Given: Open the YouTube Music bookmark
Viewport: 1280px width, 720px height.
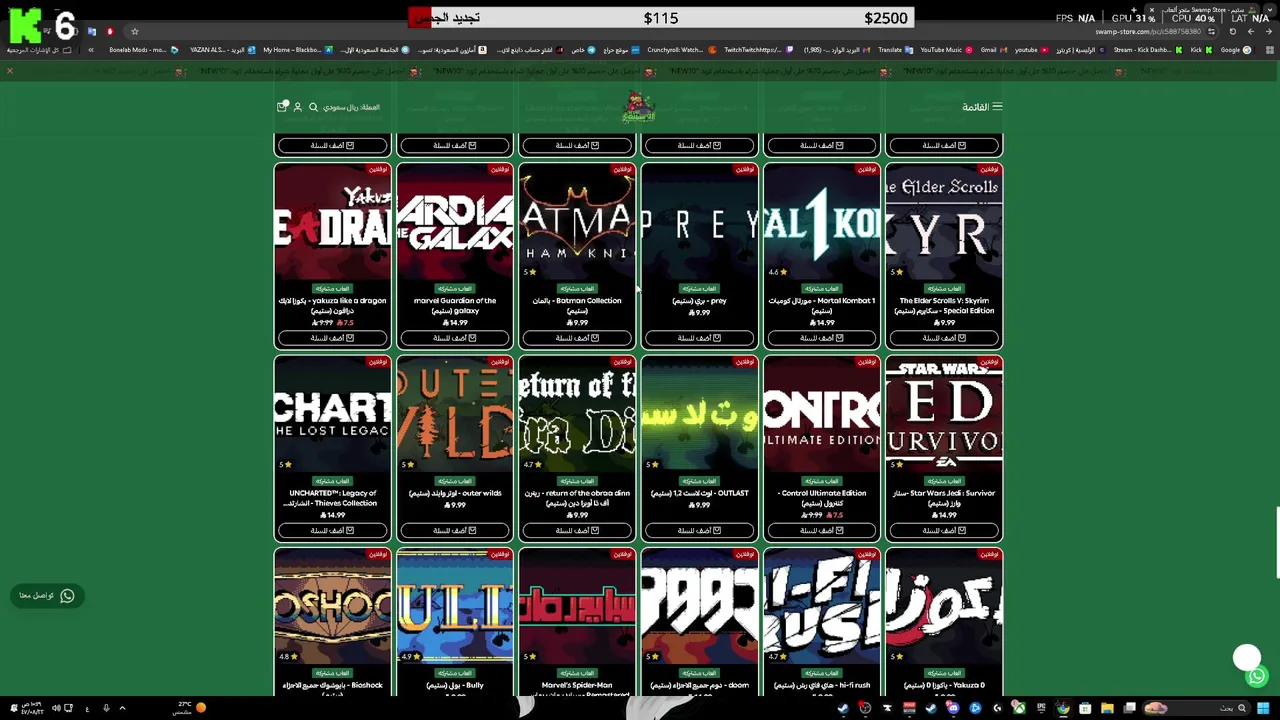Looking at the screenshot, I should pyautogui.click(x=946, y=50).
